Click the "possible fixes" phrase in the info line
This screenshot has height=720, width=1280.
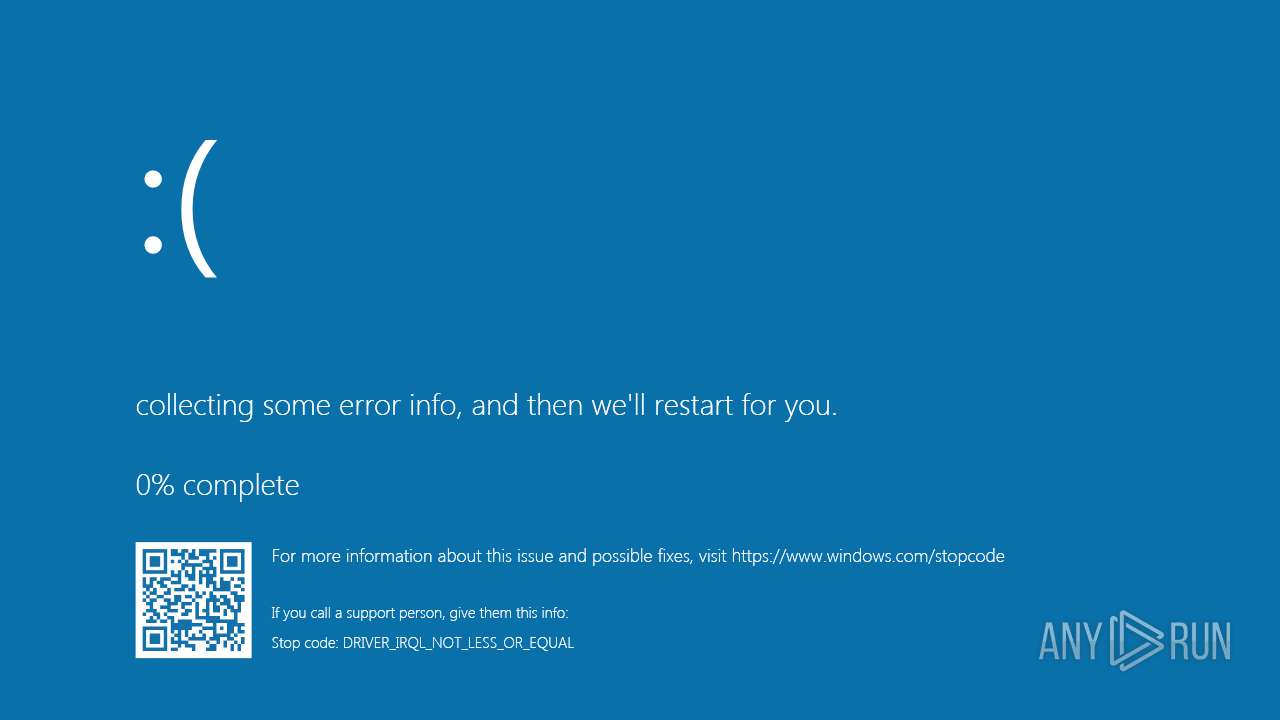[x=641, y=556]
